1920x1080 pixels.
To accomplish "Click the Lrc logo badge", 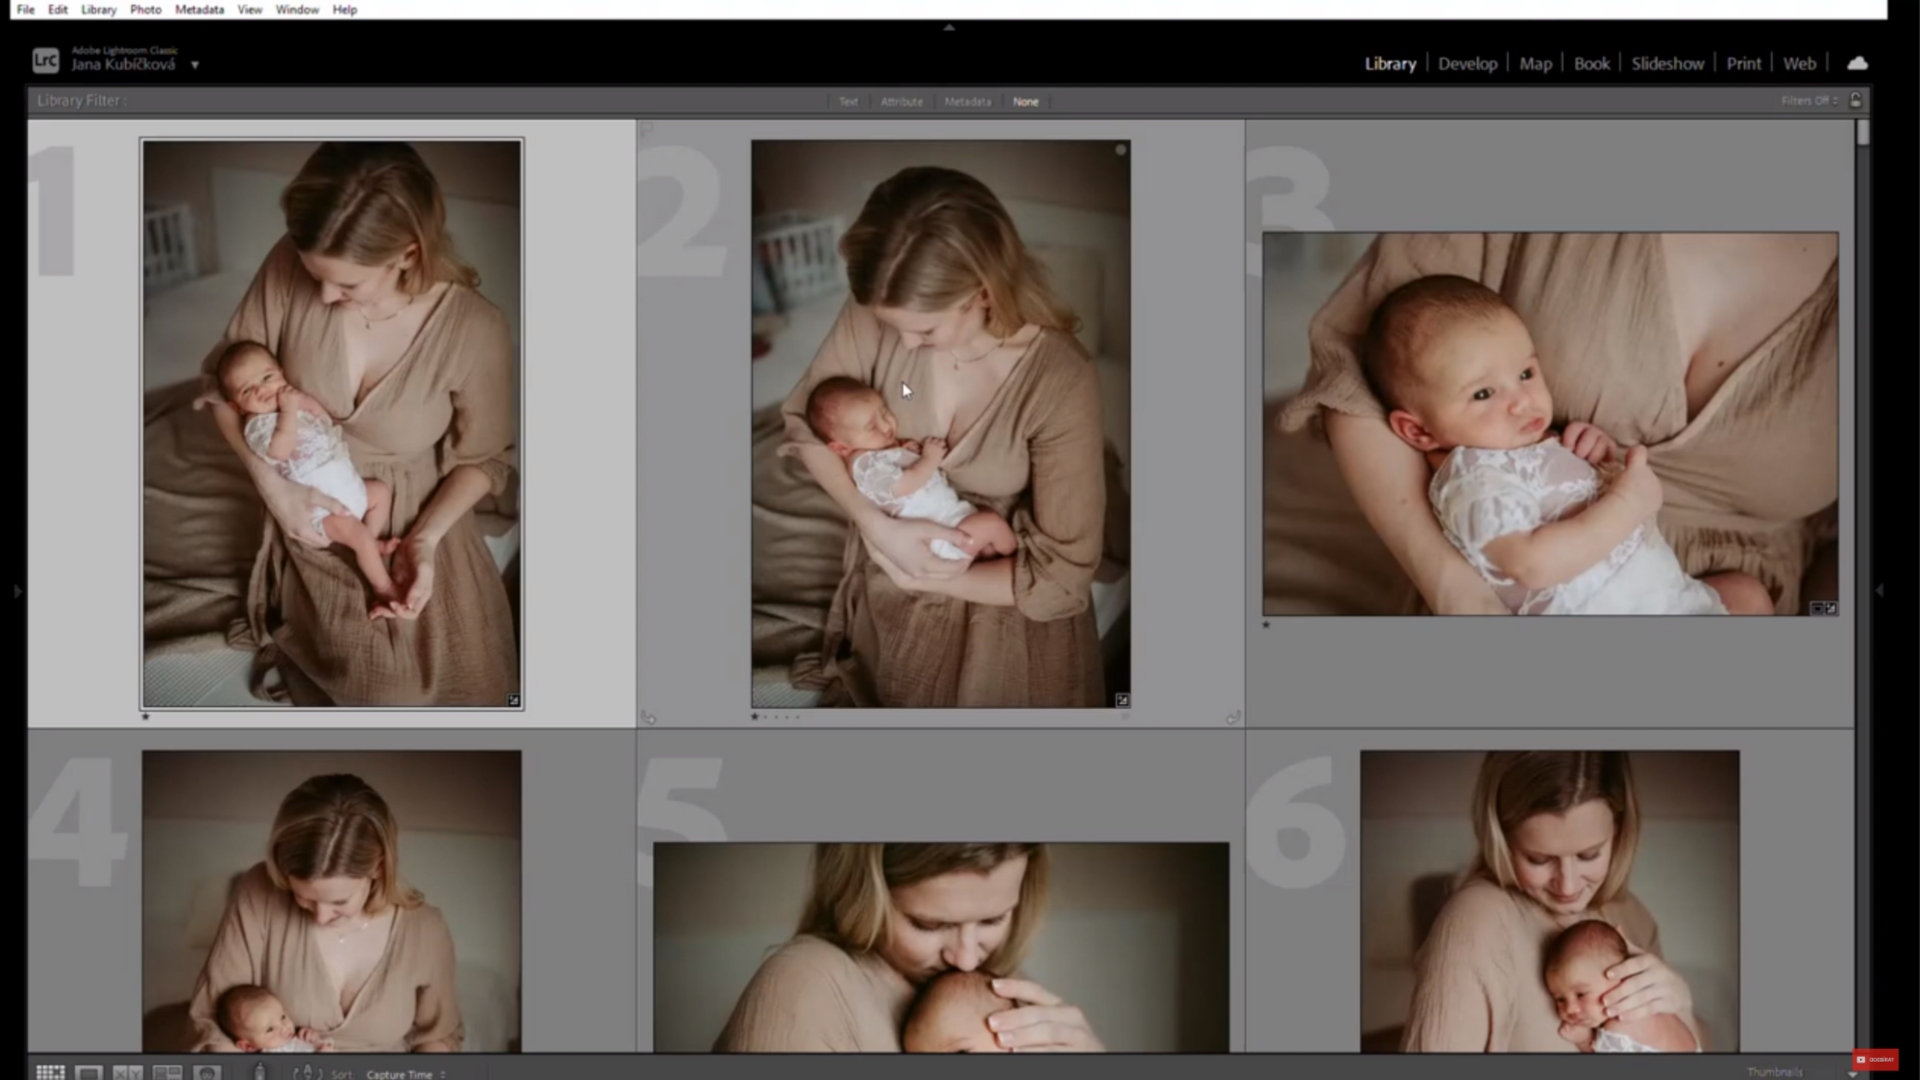I will 45,61.
